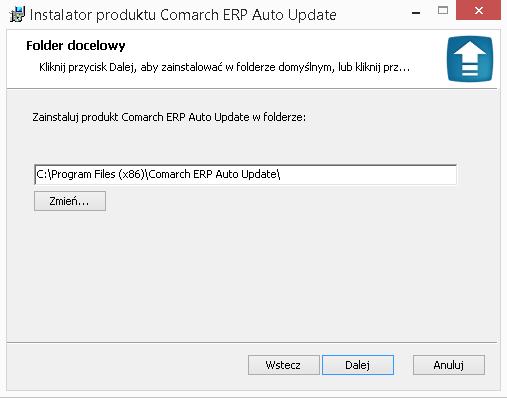The image size is (507, 398).
Task: Click the installer icon in the title bar
Action: [x=17, y=15]
